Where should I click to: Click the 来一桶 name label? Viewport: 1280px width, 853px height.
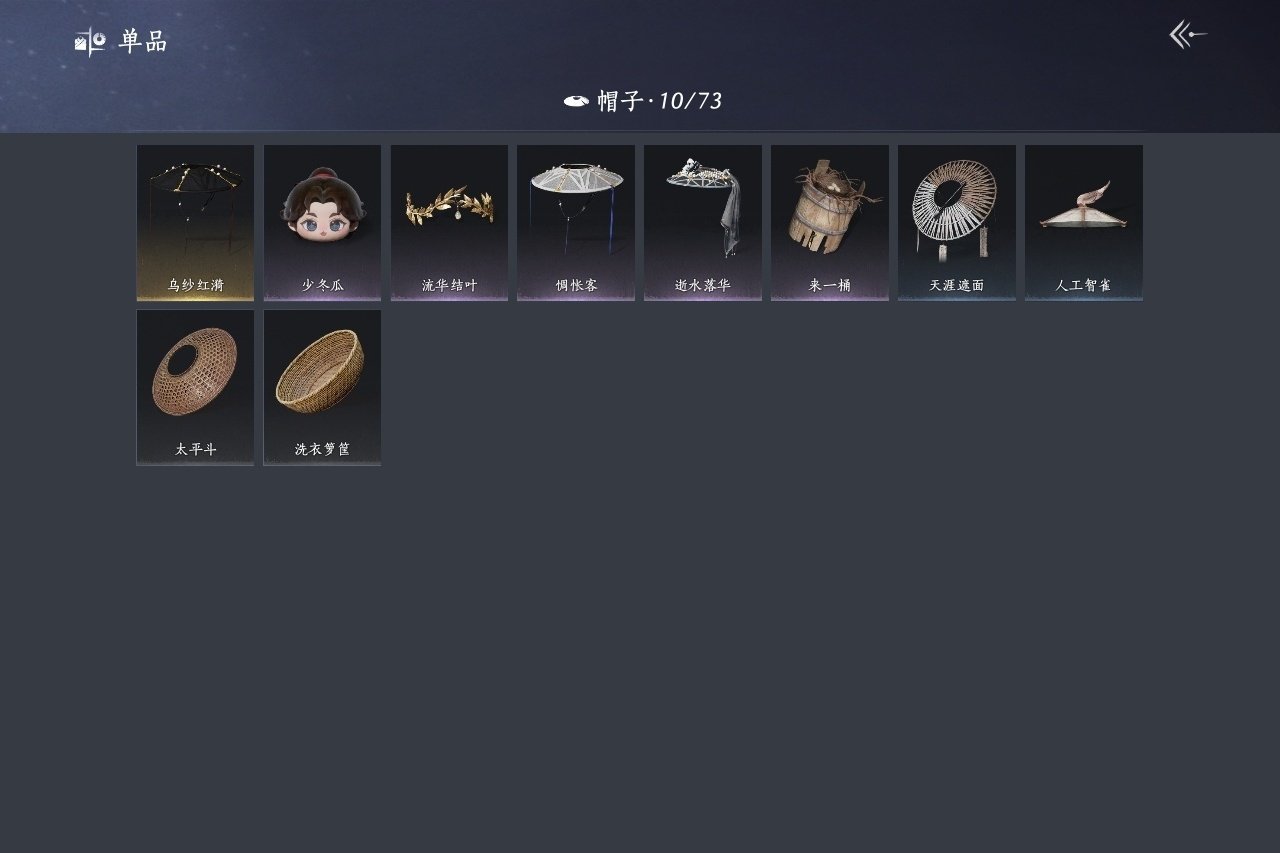tap(830, 285)
